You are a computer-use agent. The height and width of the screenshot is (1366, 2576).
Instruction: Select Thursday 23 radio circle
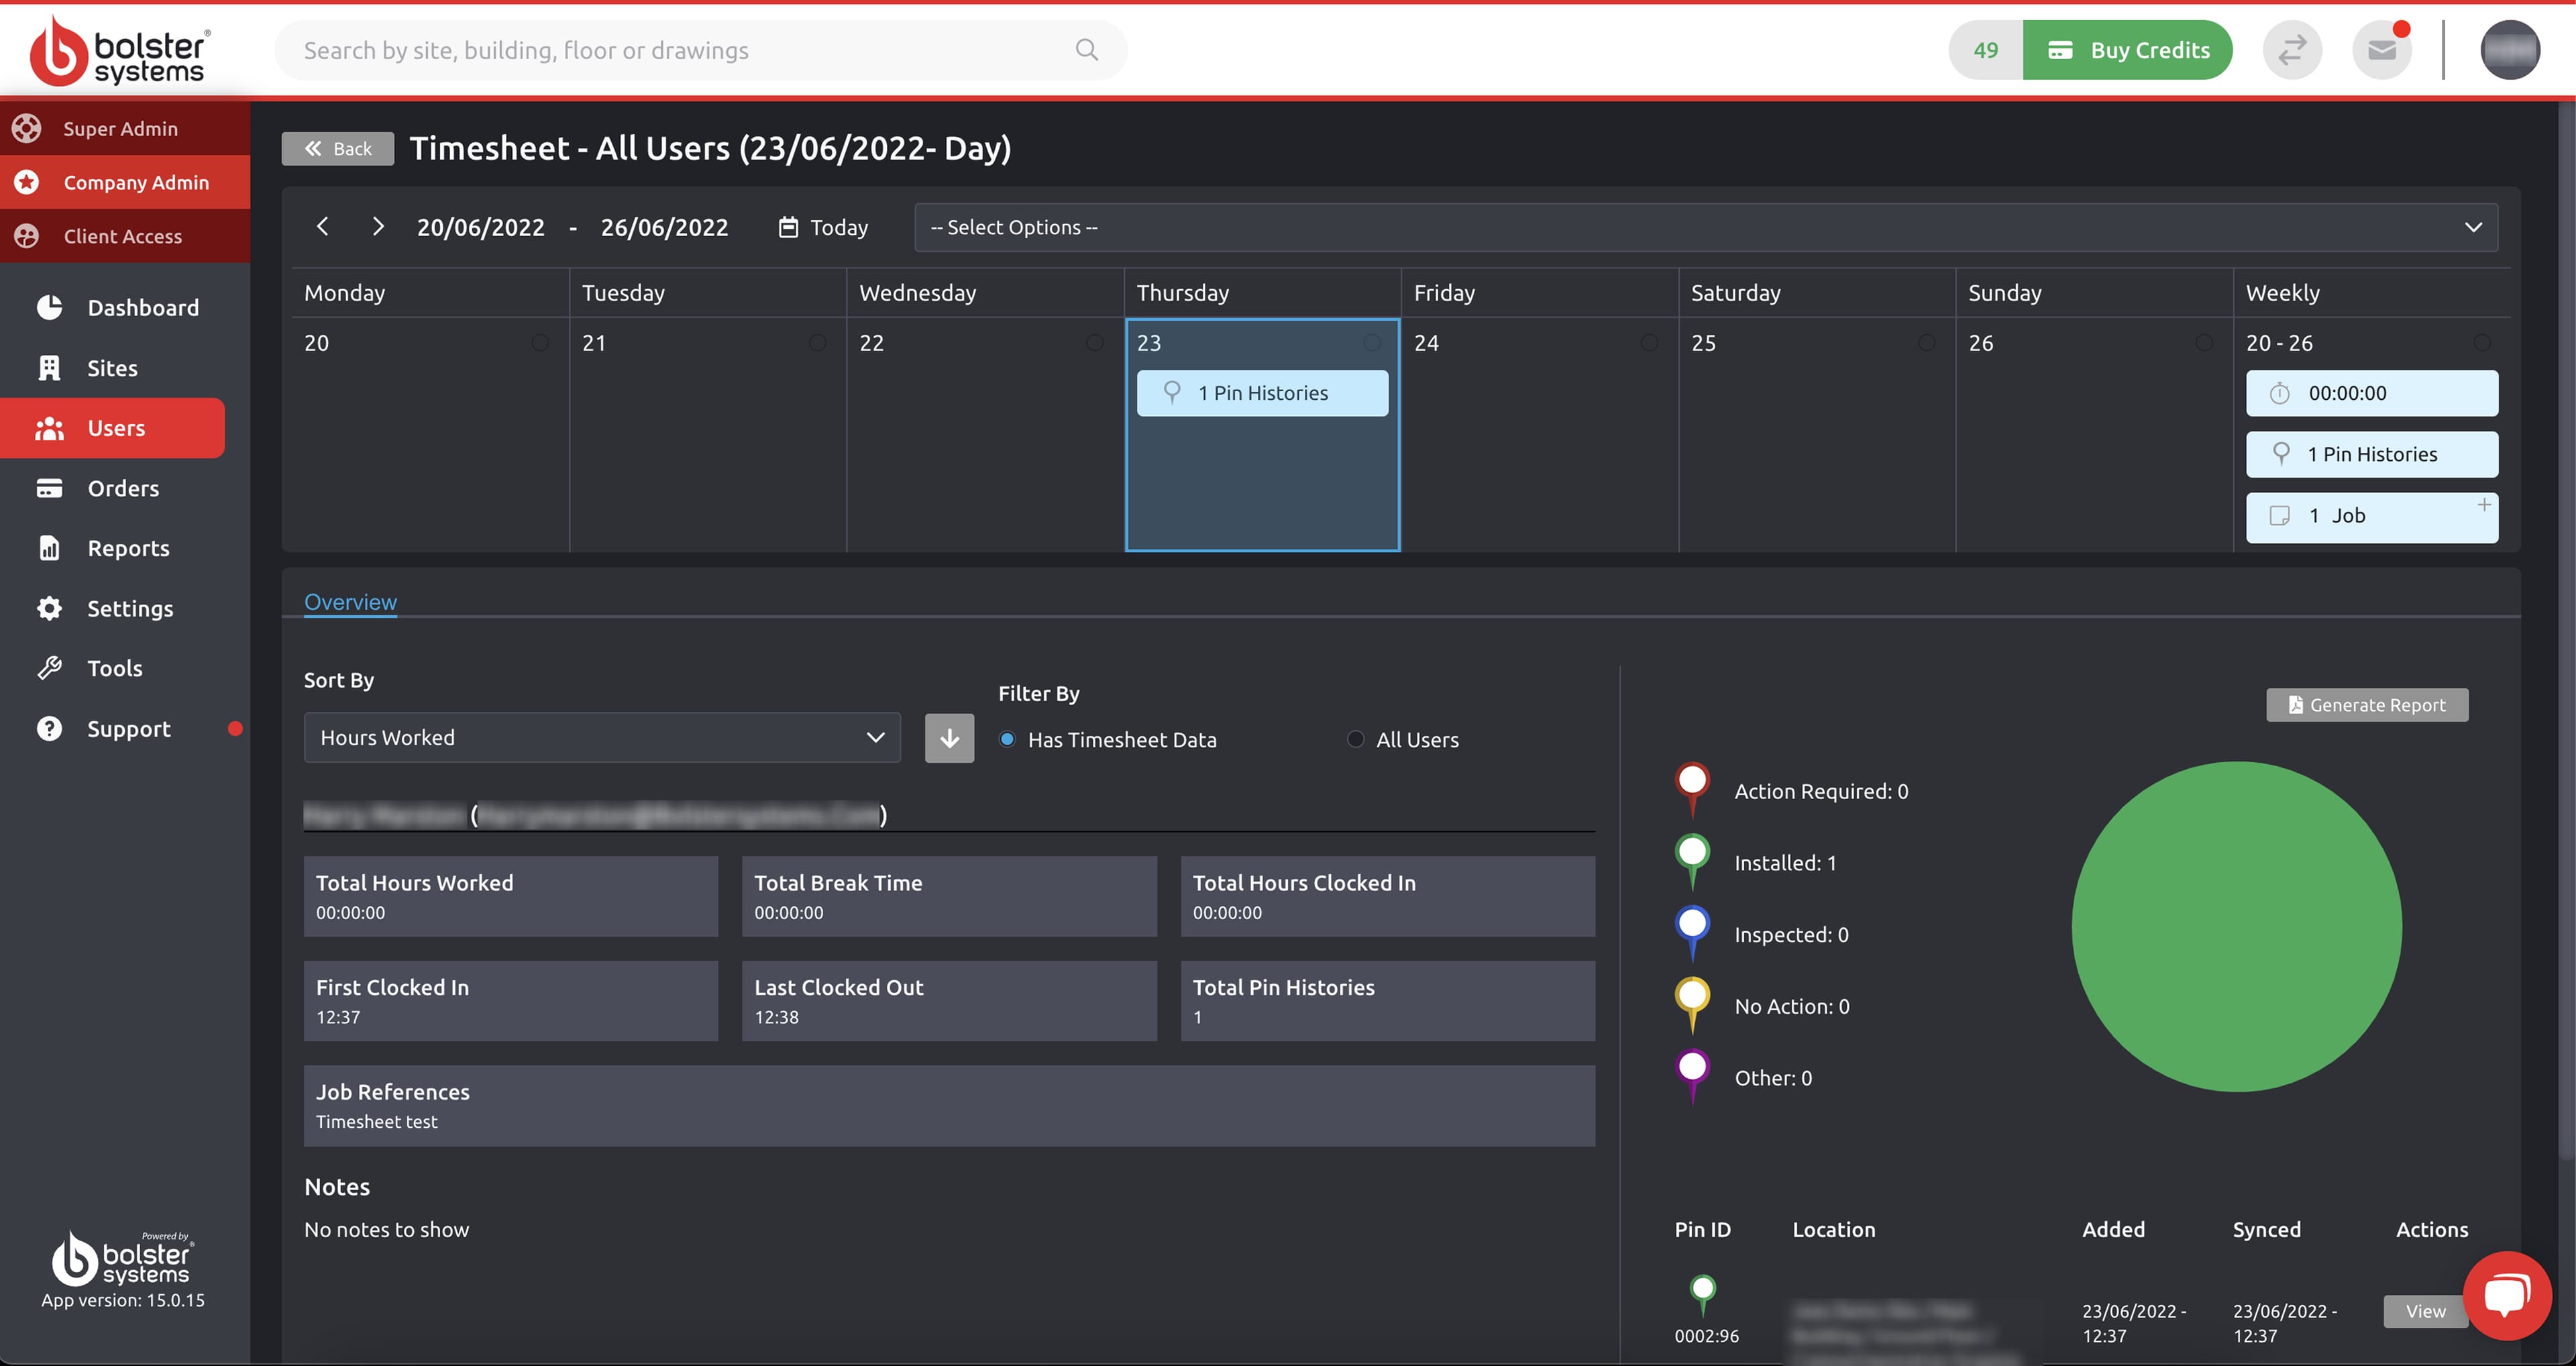point(1372,343)
